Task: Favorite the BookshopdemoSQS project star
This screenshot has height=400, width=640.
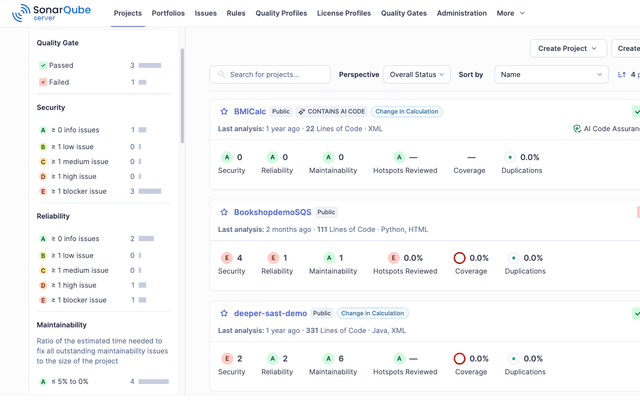Action: [x=224, y=212]
